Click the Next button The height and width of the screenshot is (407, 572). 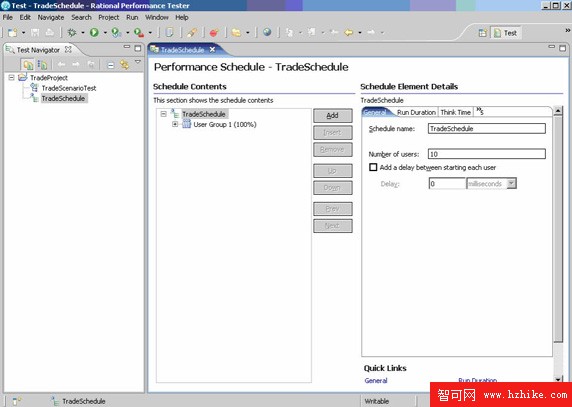coord(333,226)
